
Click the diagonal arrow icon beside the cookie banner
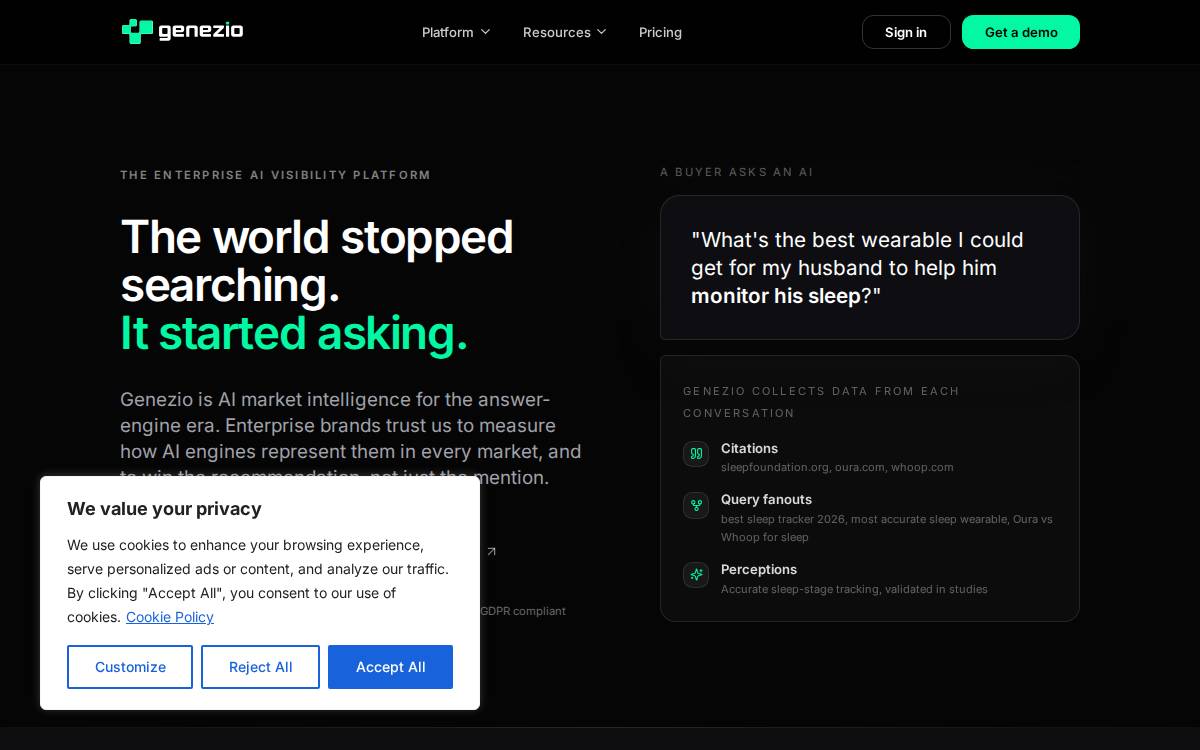[491, 551]
